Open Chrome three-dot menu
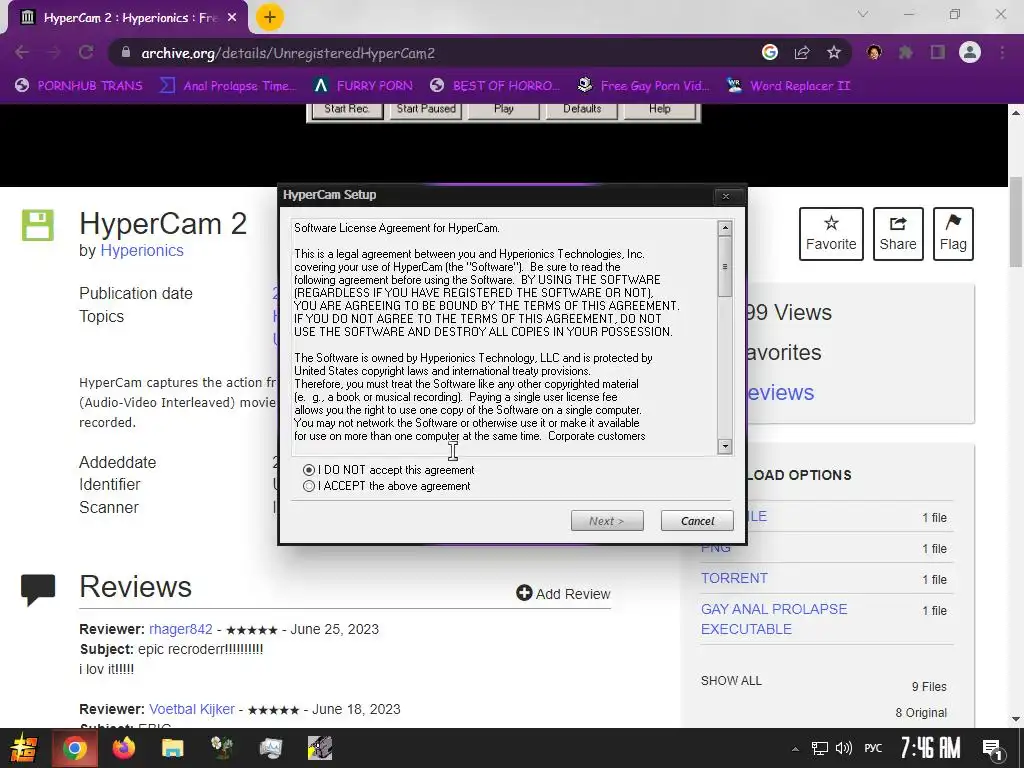The height and width of the screenshot is (768, 1024). 1002,53
